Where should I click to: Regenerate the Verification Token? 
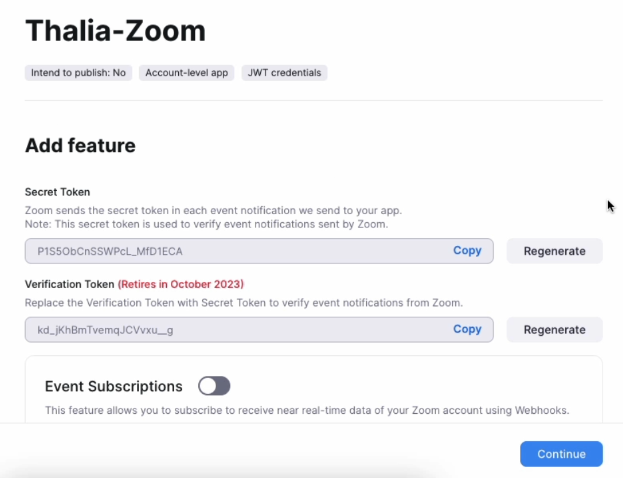pyautogui.click(x=554, y=329)
